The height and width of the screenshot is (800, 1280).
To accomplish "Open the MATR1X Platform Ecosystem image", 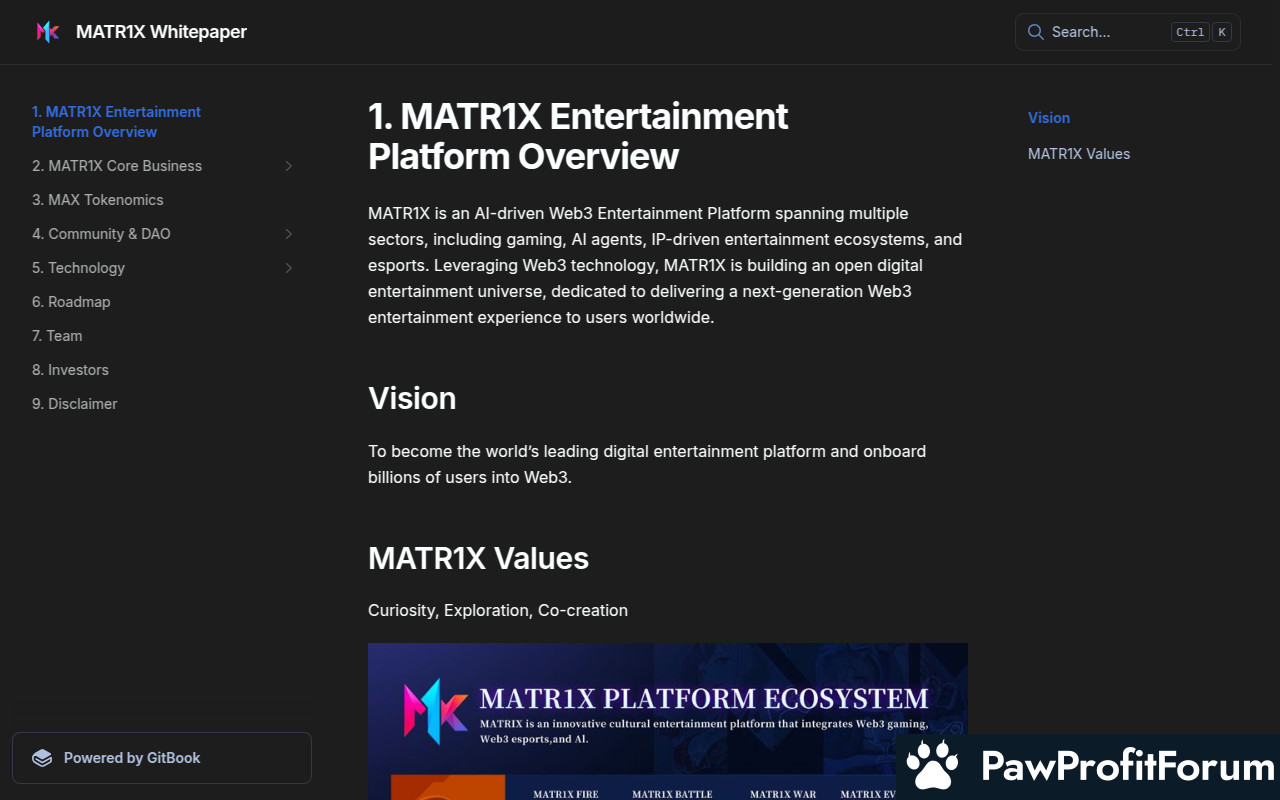I will [x=667, y=720].
